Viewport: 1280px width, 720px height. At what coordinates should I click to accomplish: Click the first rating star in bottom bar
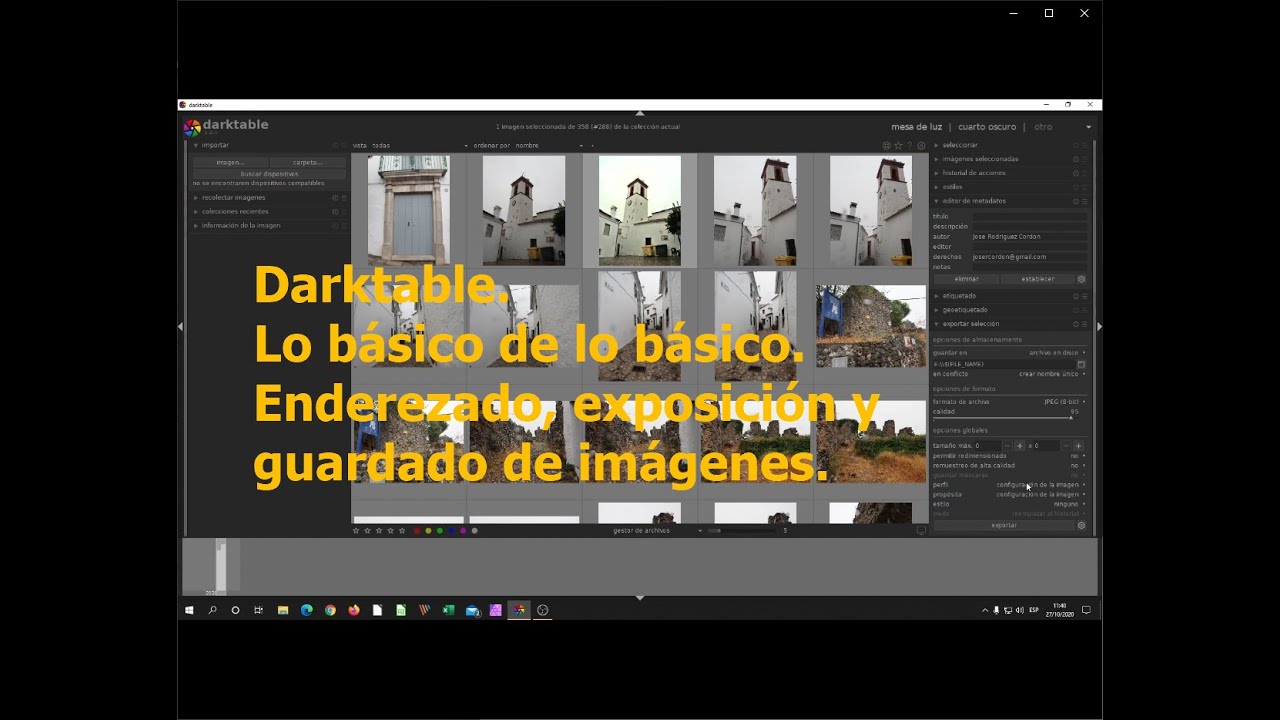tap(356, 531)
